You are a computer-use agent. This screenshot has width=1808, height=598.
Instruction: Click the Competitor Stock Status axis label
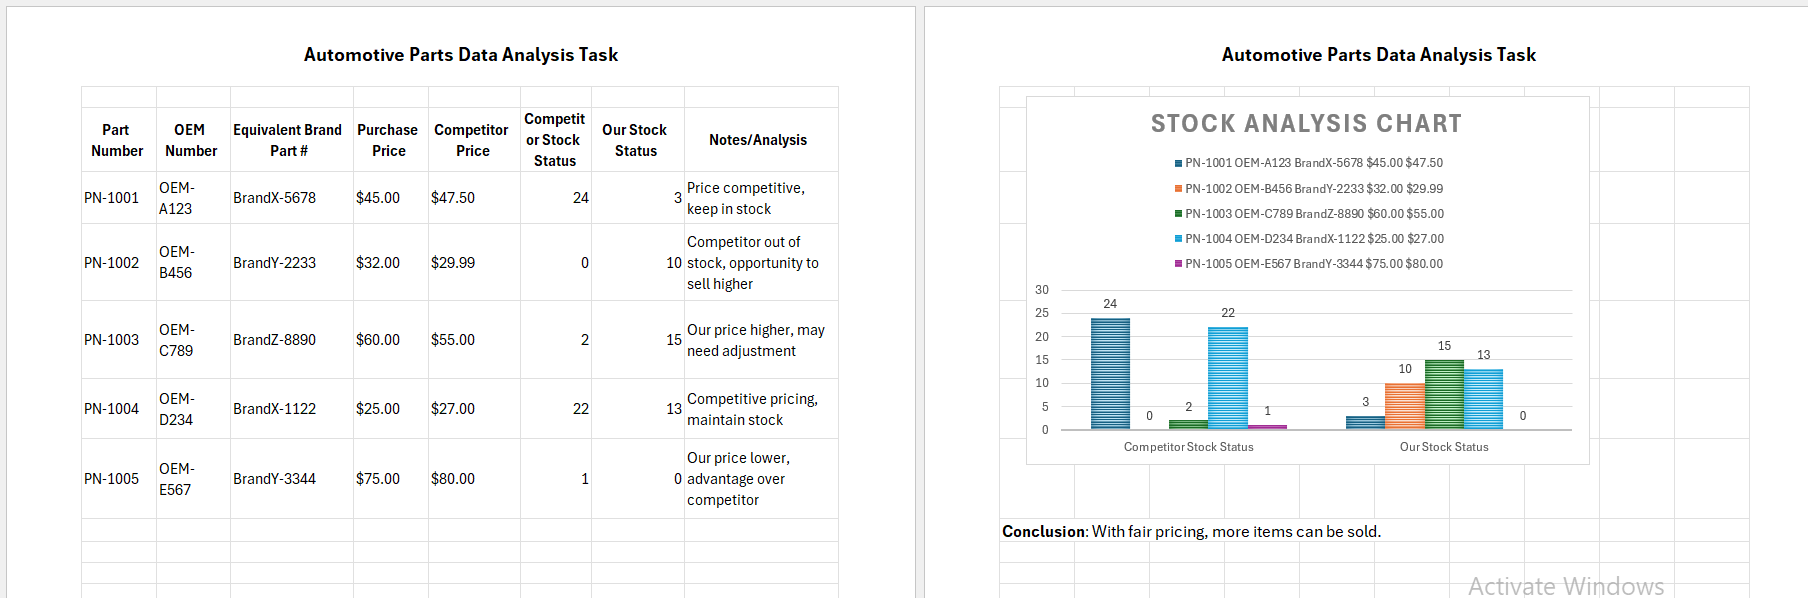1188,447
